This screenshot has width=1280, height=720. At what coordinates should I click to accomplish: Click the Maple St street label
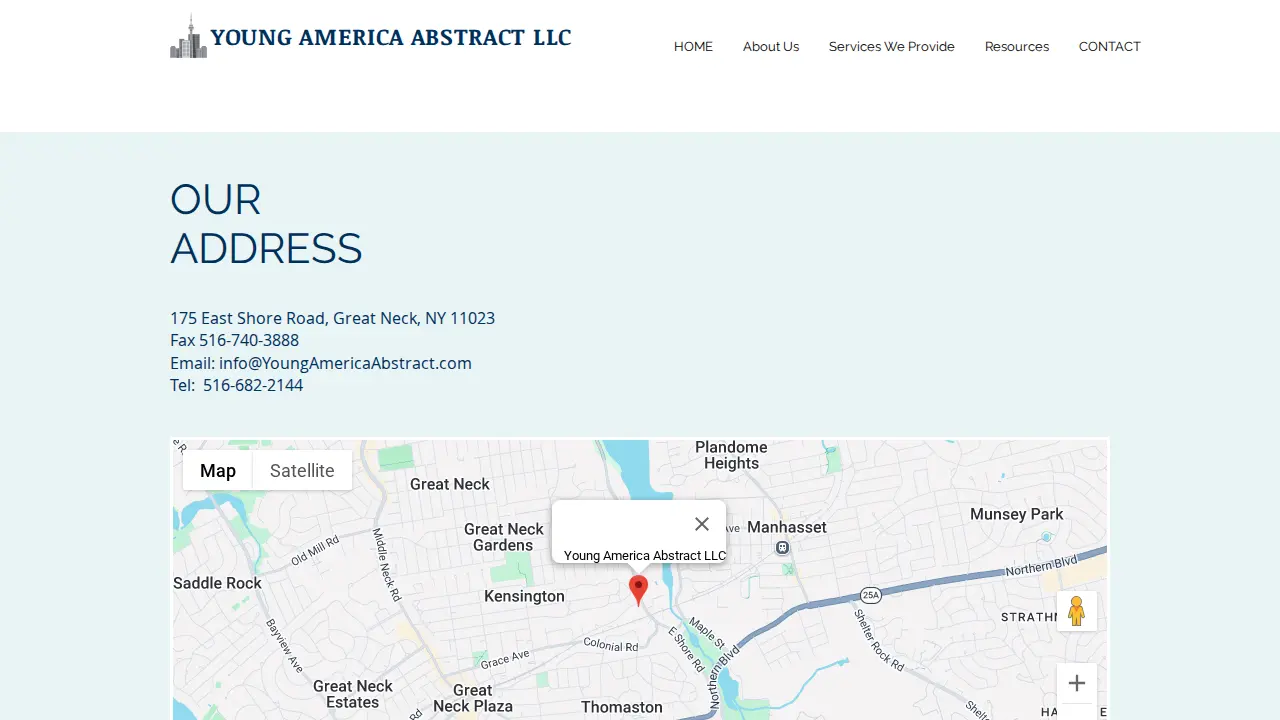tap(707, 631)
